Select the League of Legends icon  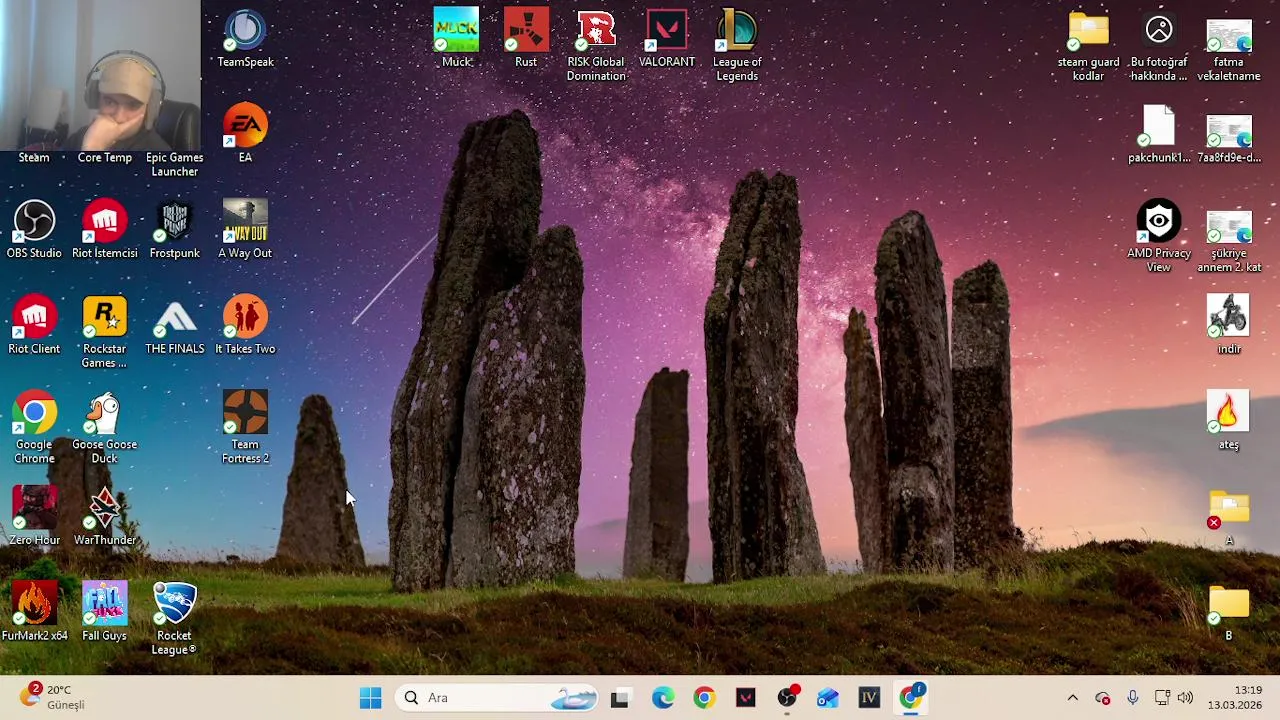click(737, 46)
